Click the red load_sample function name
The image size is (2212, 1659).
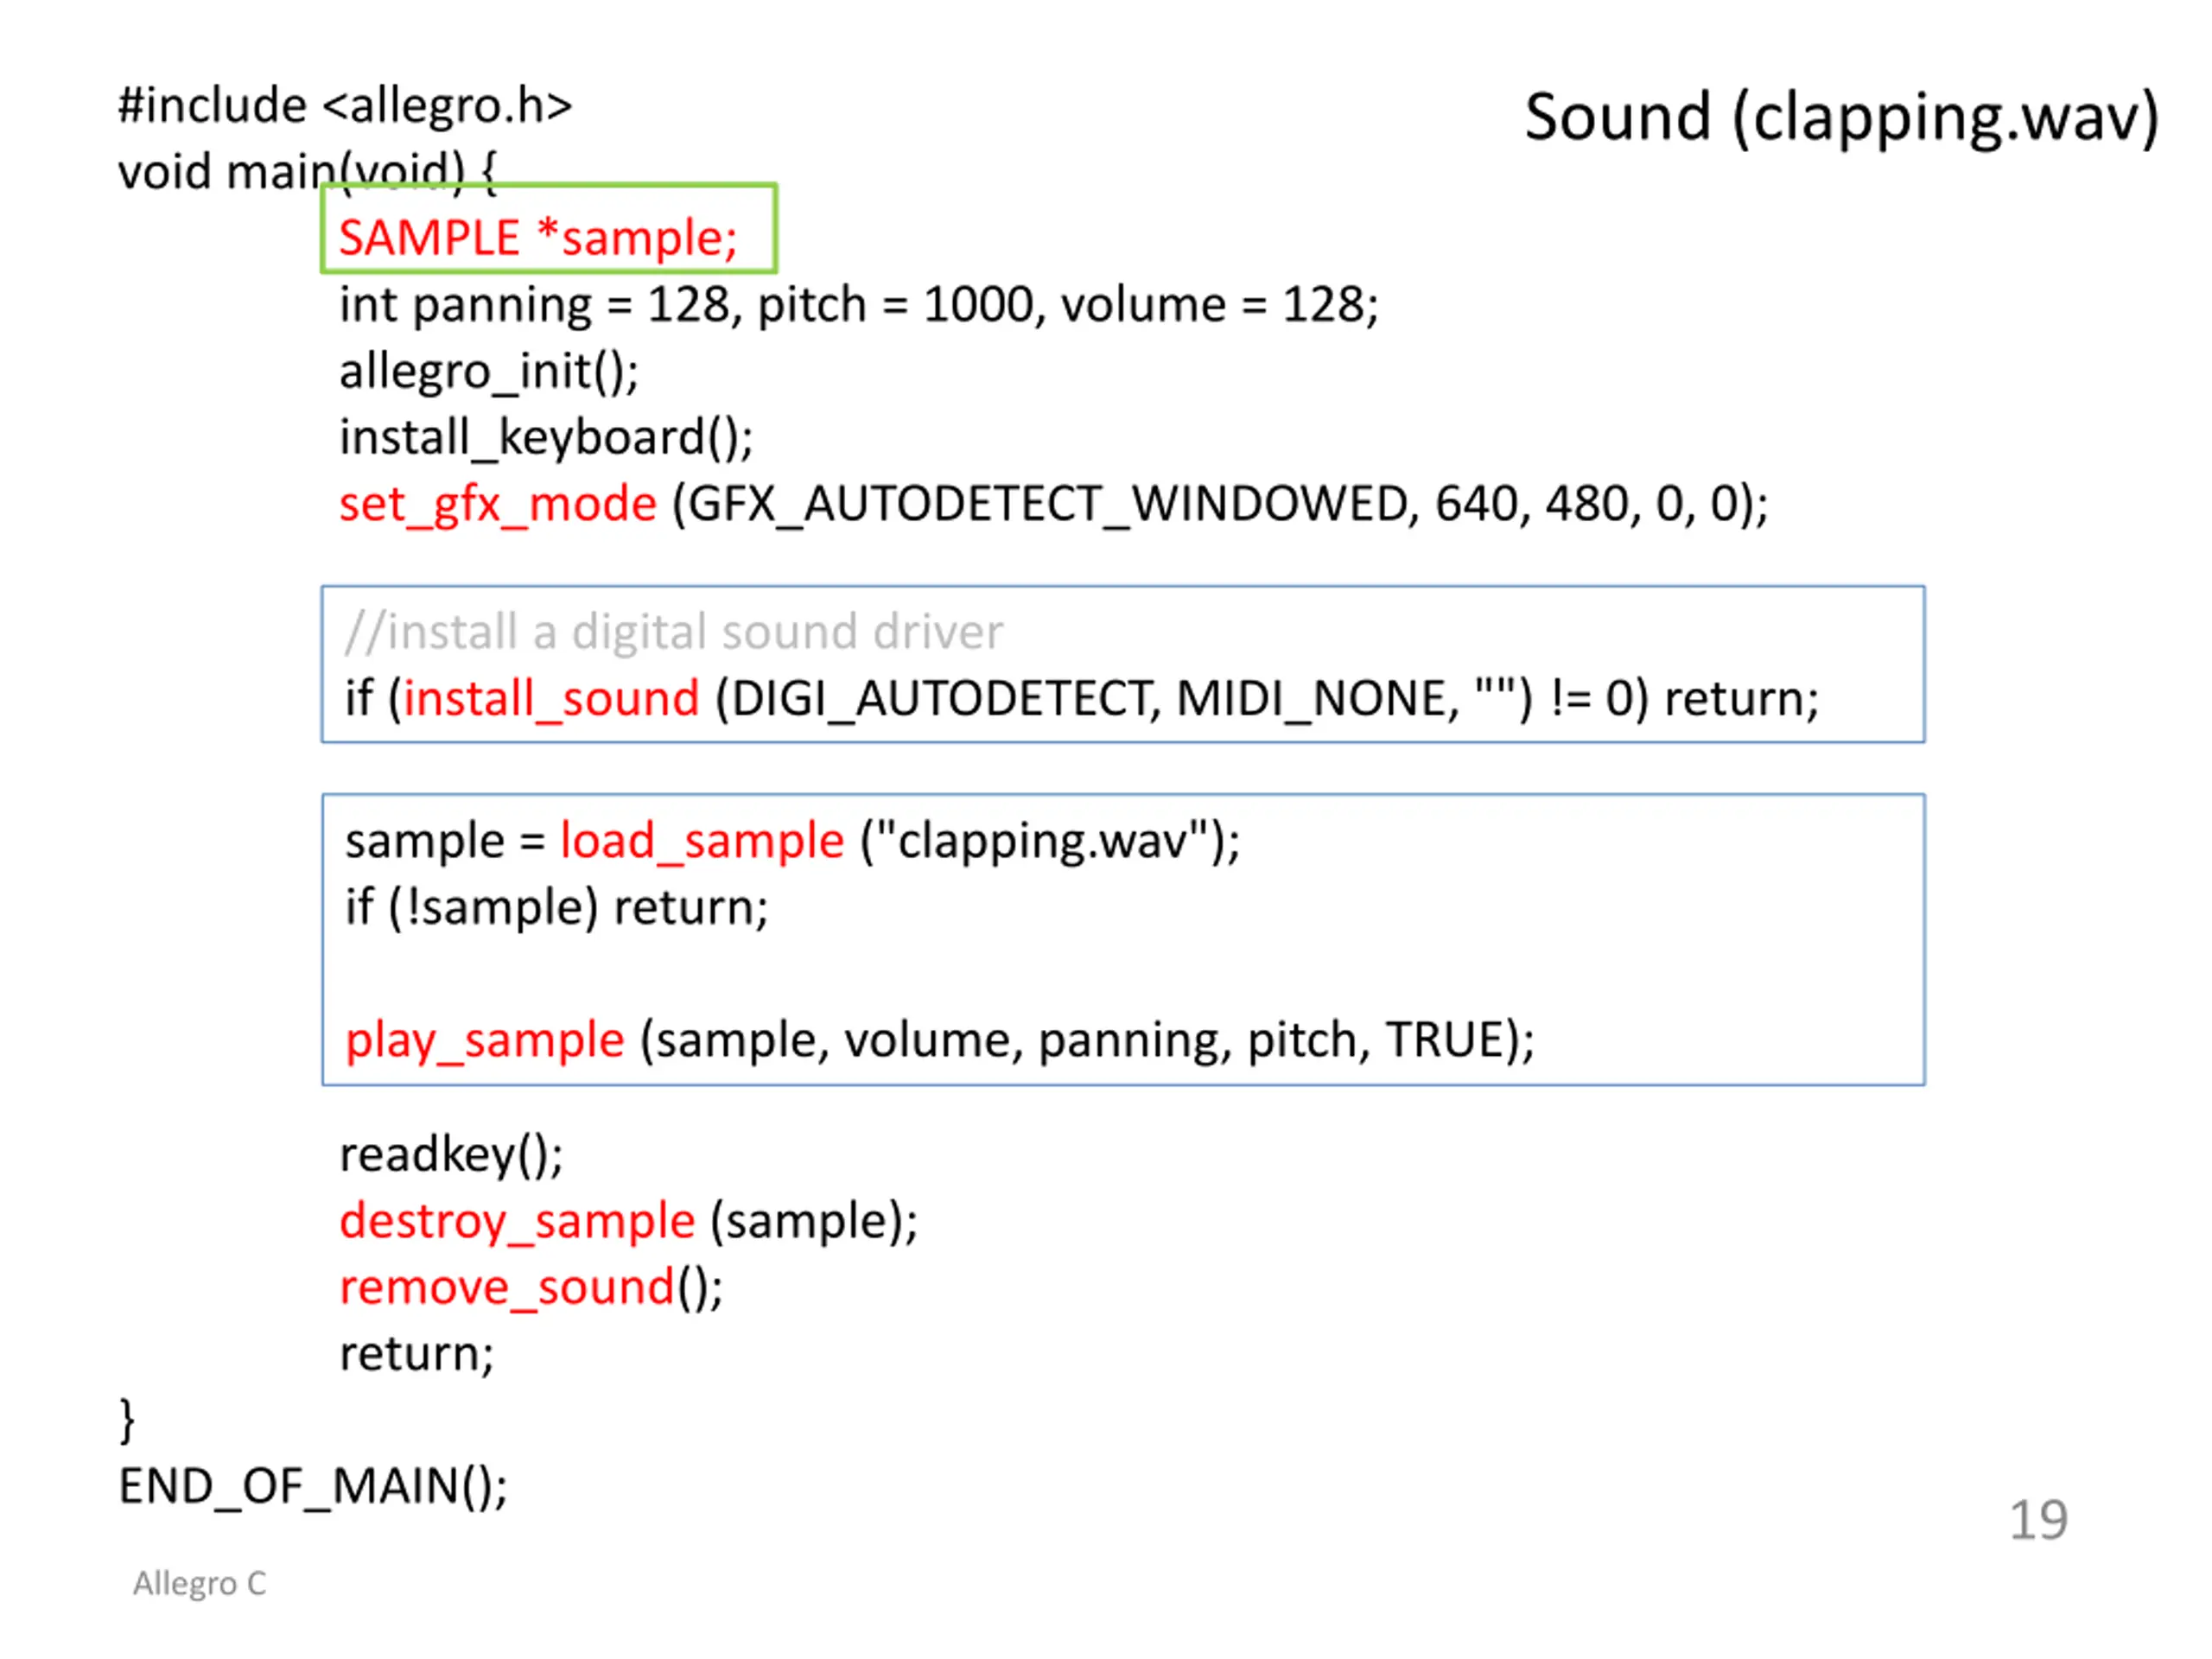(x=702, y=840)
